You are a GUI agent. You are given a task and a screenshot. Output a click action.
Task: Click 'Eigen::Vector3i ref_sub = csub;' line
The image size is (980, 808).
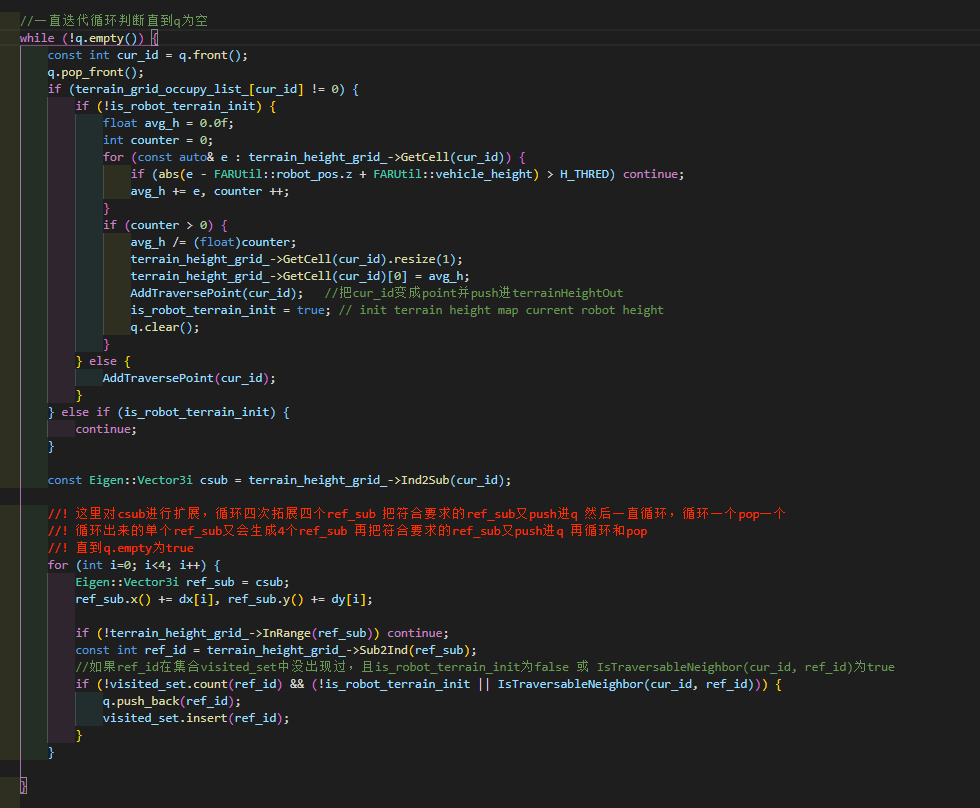click(182, 582)
